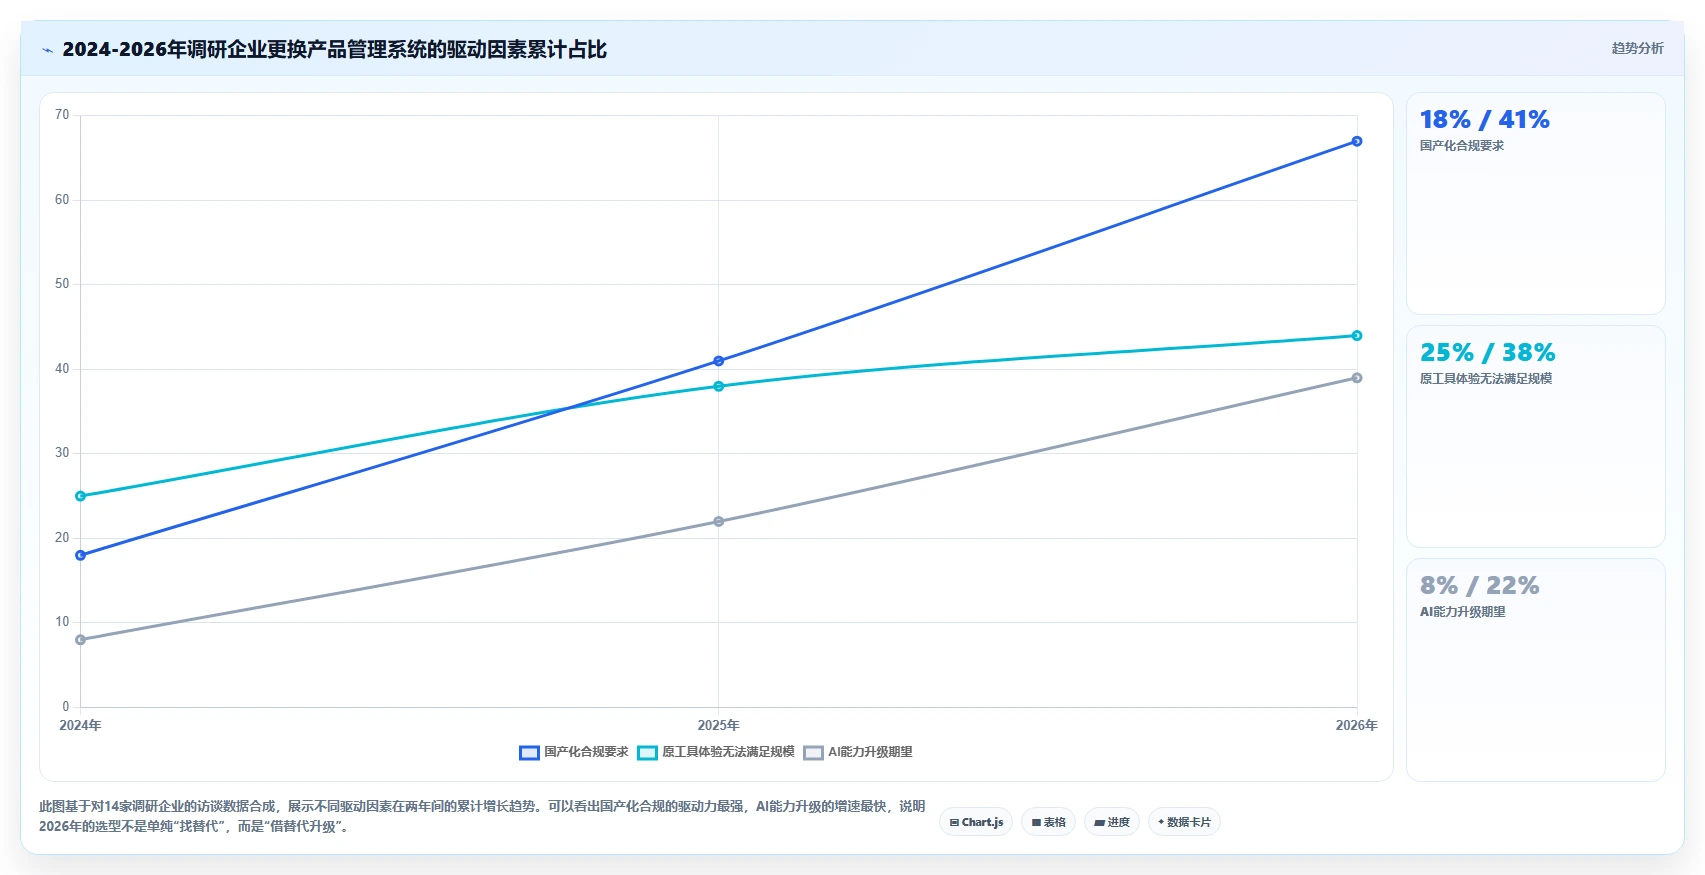
Task: Click the 2025 blue line data point at 41
Action: click(718, 361)
